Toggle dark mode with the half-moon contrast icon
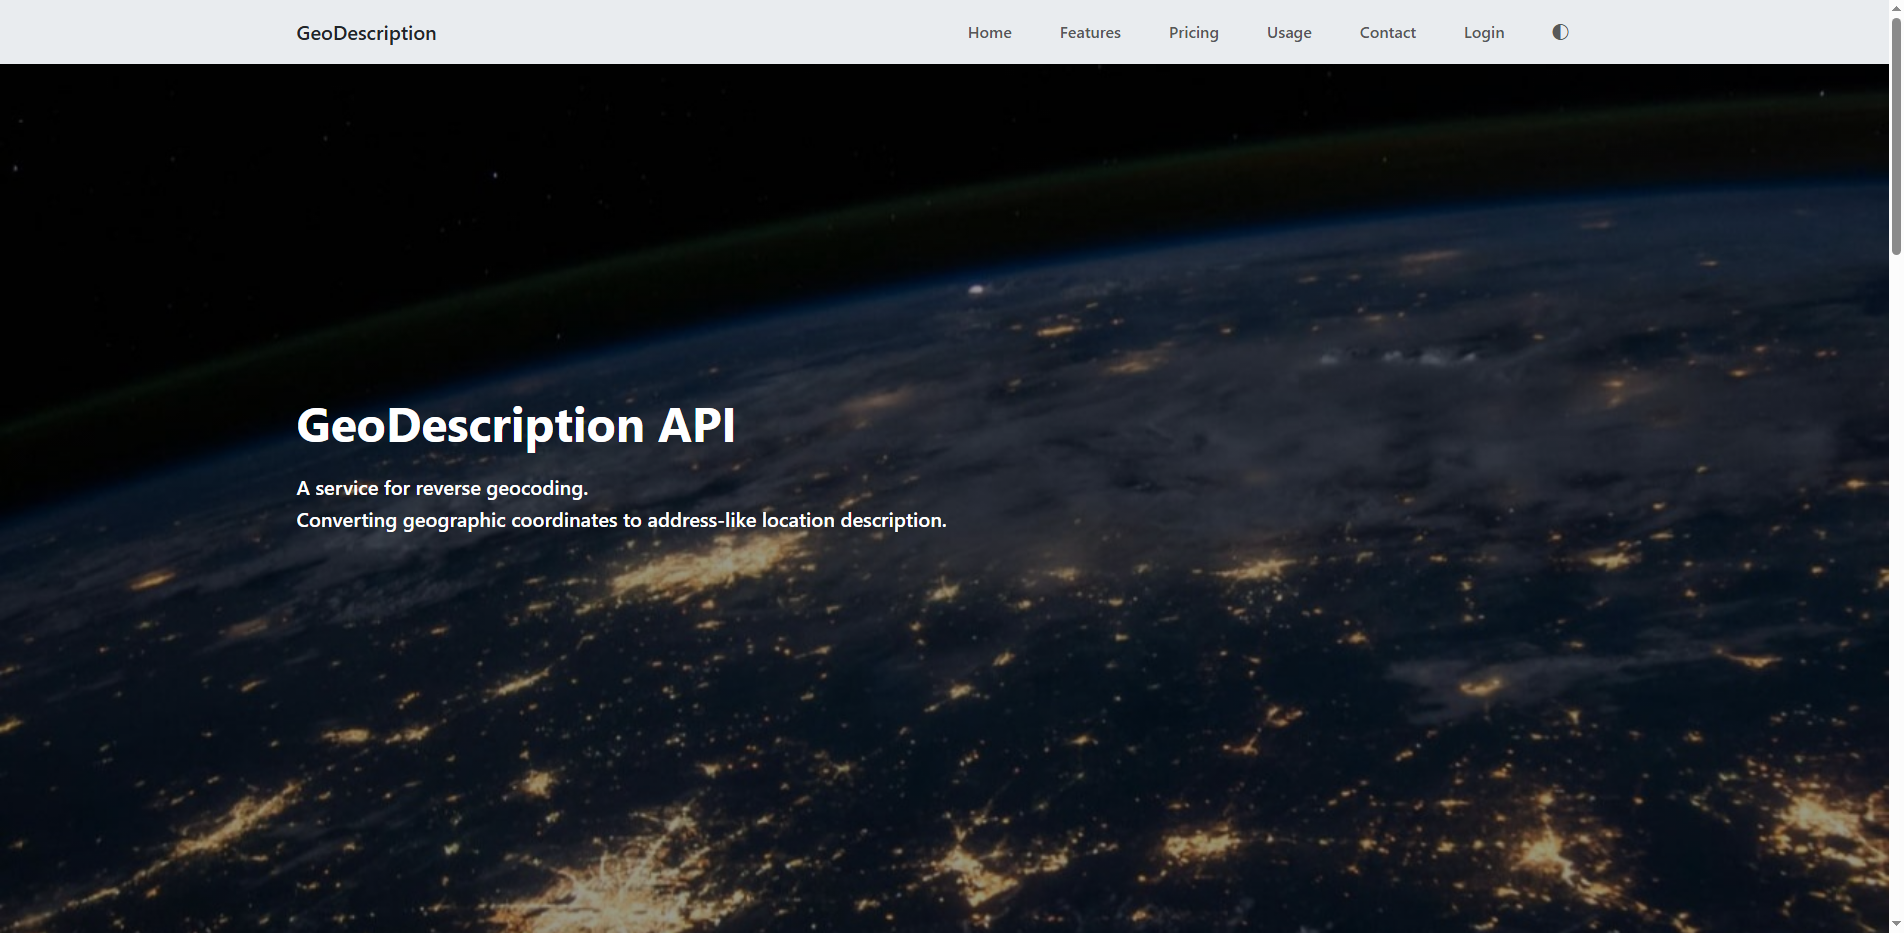This screenshot has width=1904, height=933. tap(1559, 31)
